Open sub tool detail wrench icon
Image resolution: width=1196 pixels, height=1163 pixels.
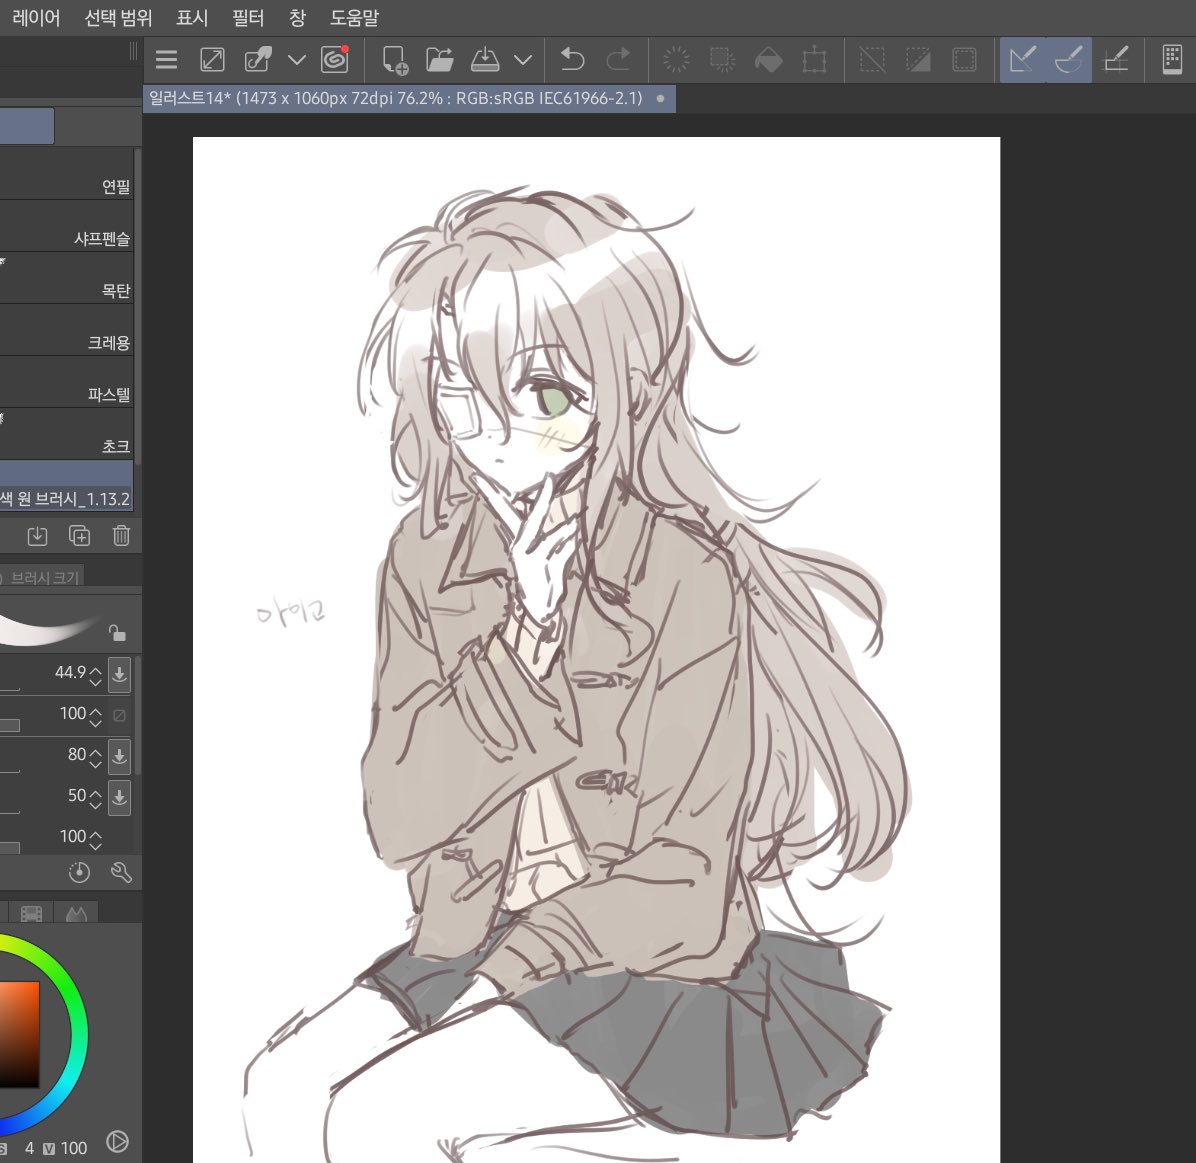point(121,872)
